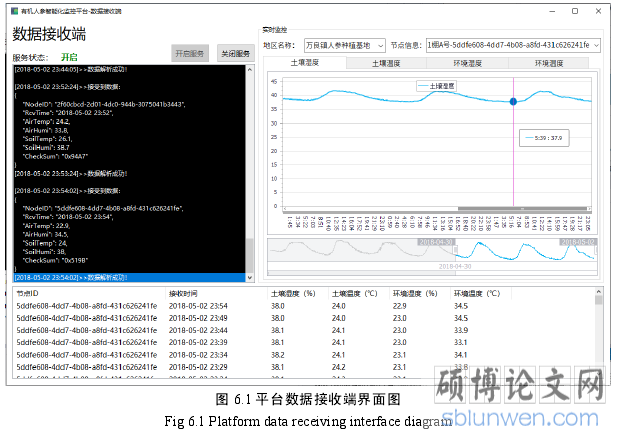Click the 节点ID column header
This screenshot has width=623, height=437.
tap(28, 294)
